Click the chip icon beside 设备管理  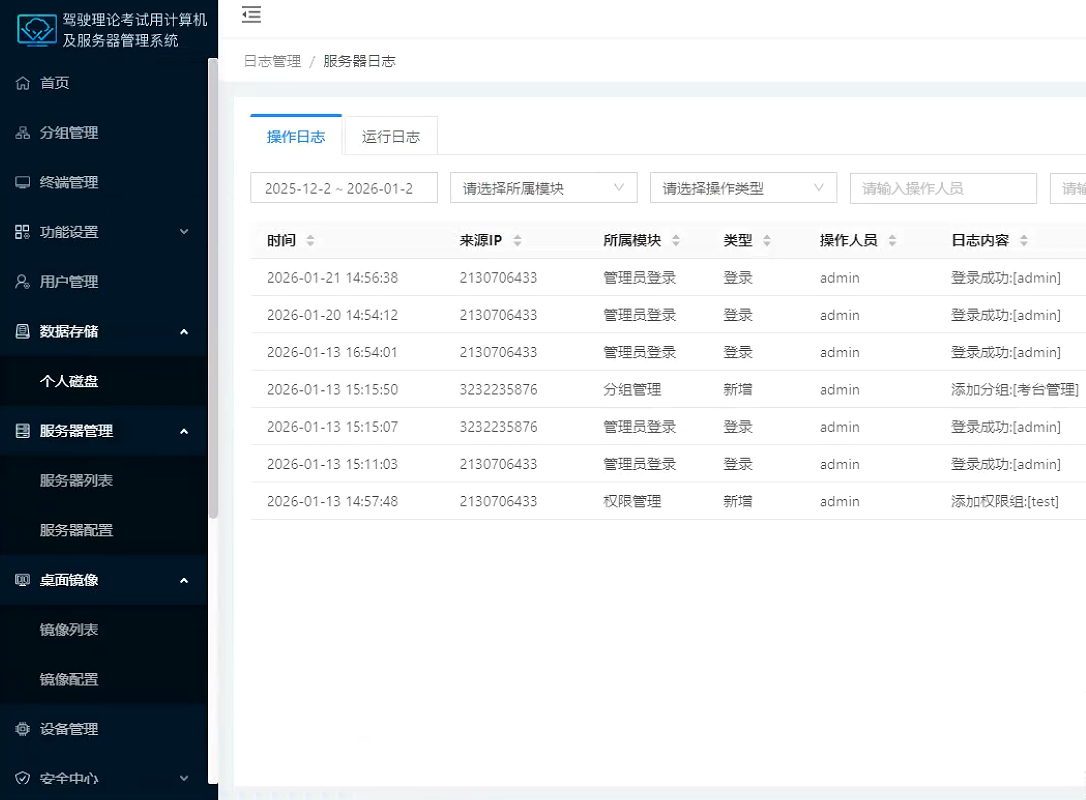tap(23, 729)
